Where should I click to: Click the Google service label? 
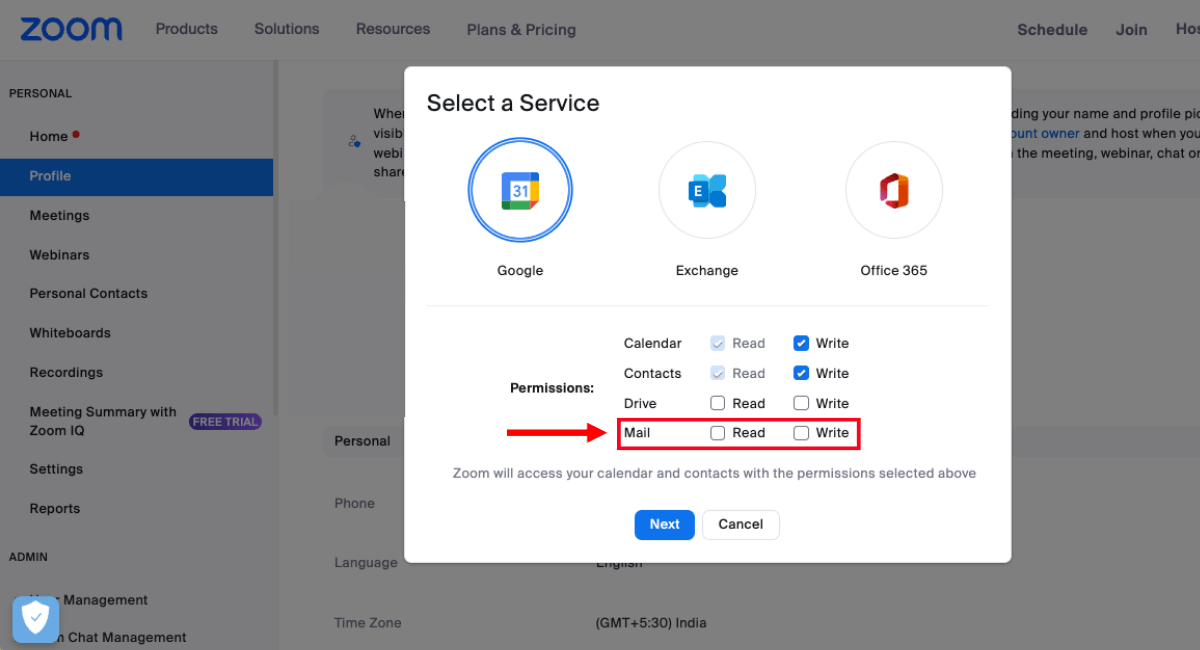(520, 271)
